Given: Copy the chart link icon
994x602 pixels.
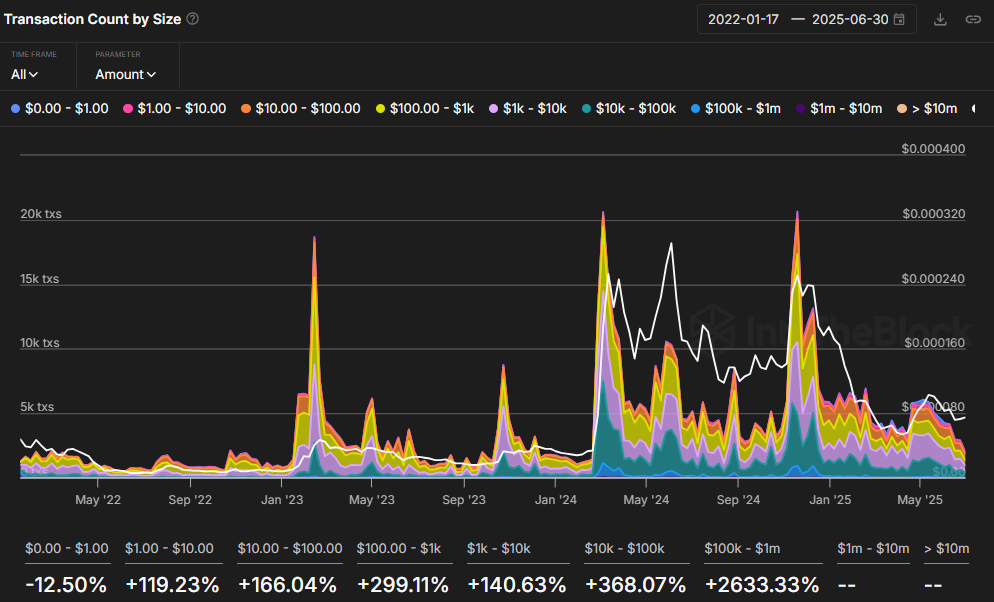Looking at the screenshot, I should (x=973, y=20).
